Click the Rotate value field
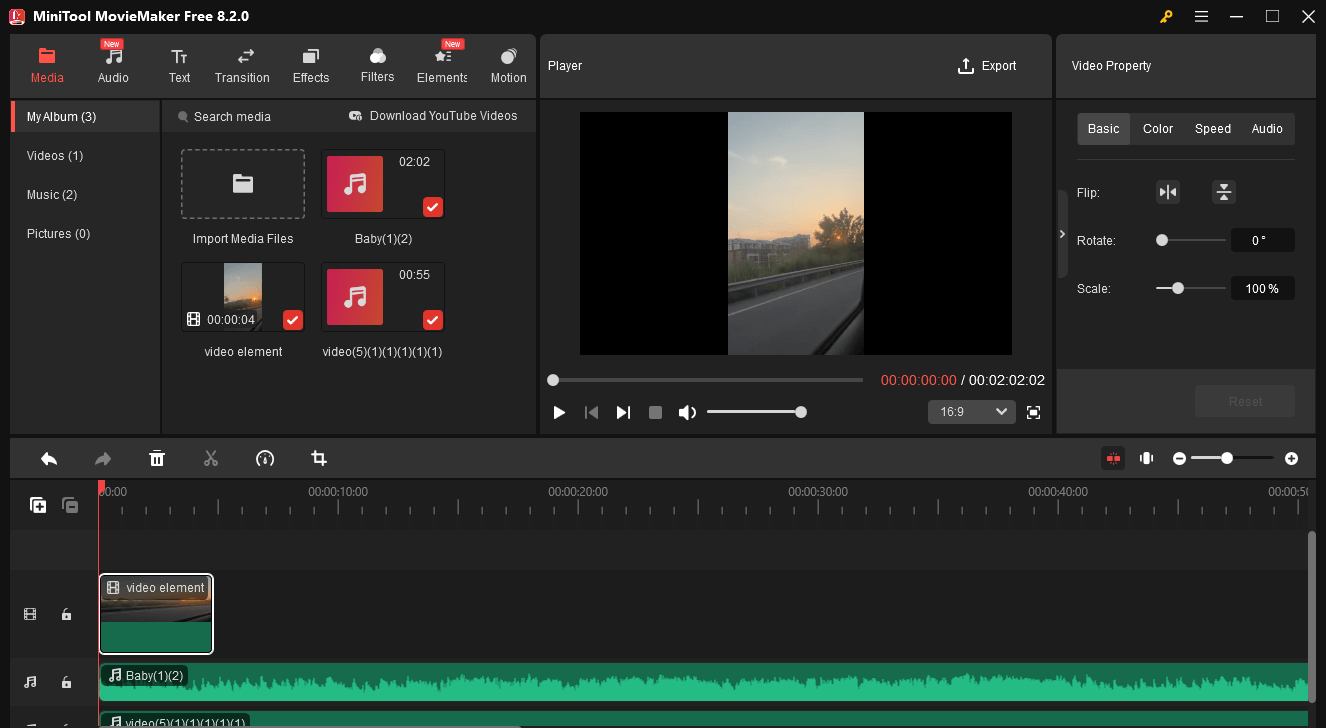This screenshot has height=728, width=1326. (x=1263, y=240)
